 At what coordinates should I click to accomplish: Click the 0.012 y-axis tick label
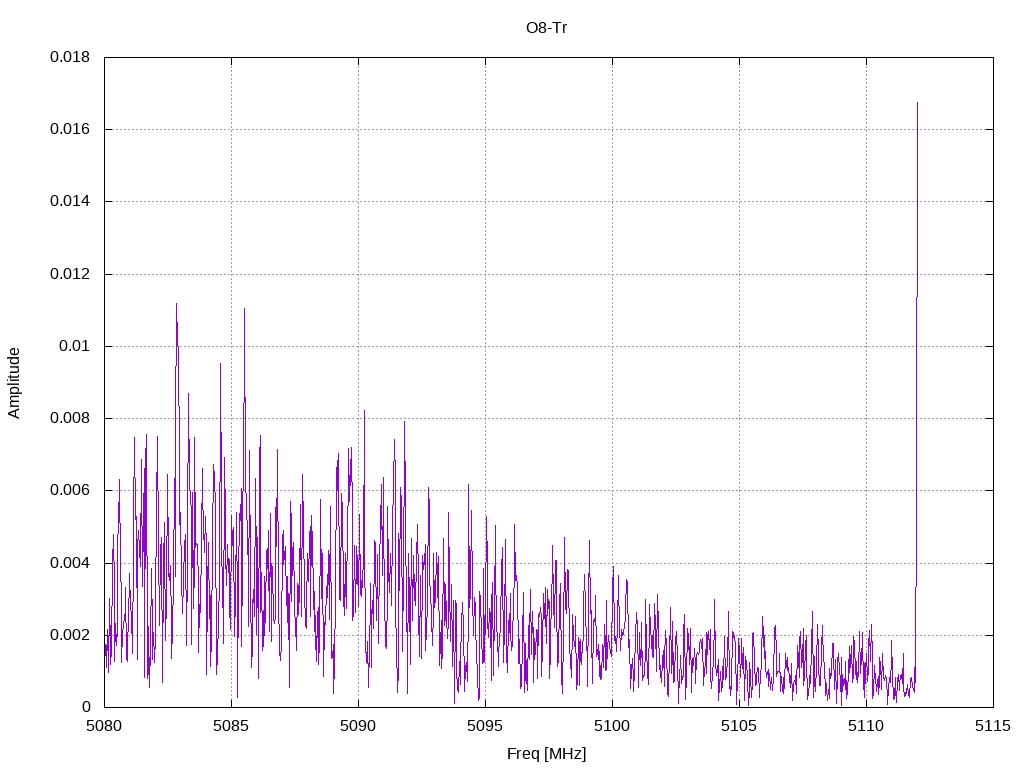[70, 274]
